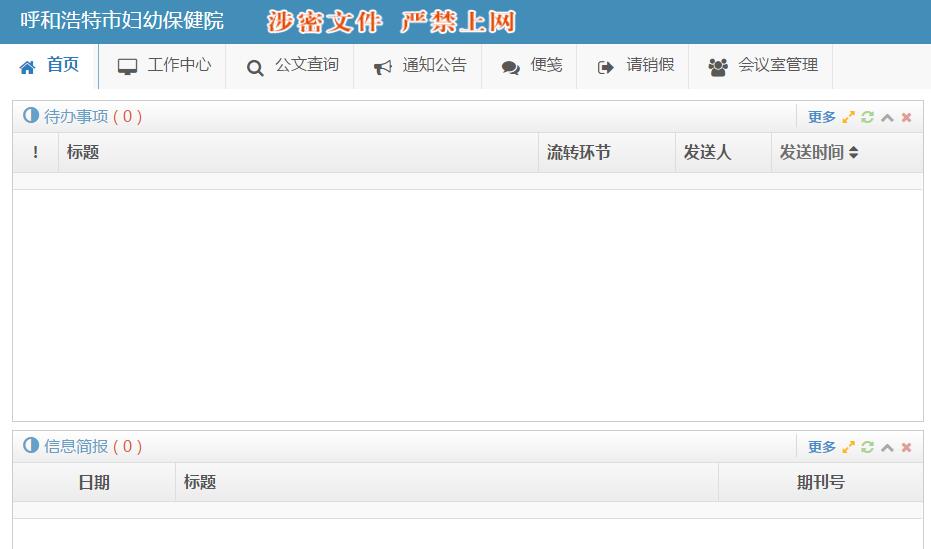
Task: Open 更多 link in 信息简报 panel
Action: point(821,447)
